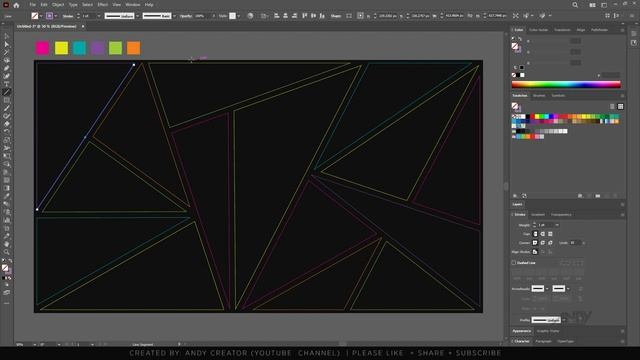Switch to the Gradient tab
This screenshot has height=360, width=640.
click(538, 215)
